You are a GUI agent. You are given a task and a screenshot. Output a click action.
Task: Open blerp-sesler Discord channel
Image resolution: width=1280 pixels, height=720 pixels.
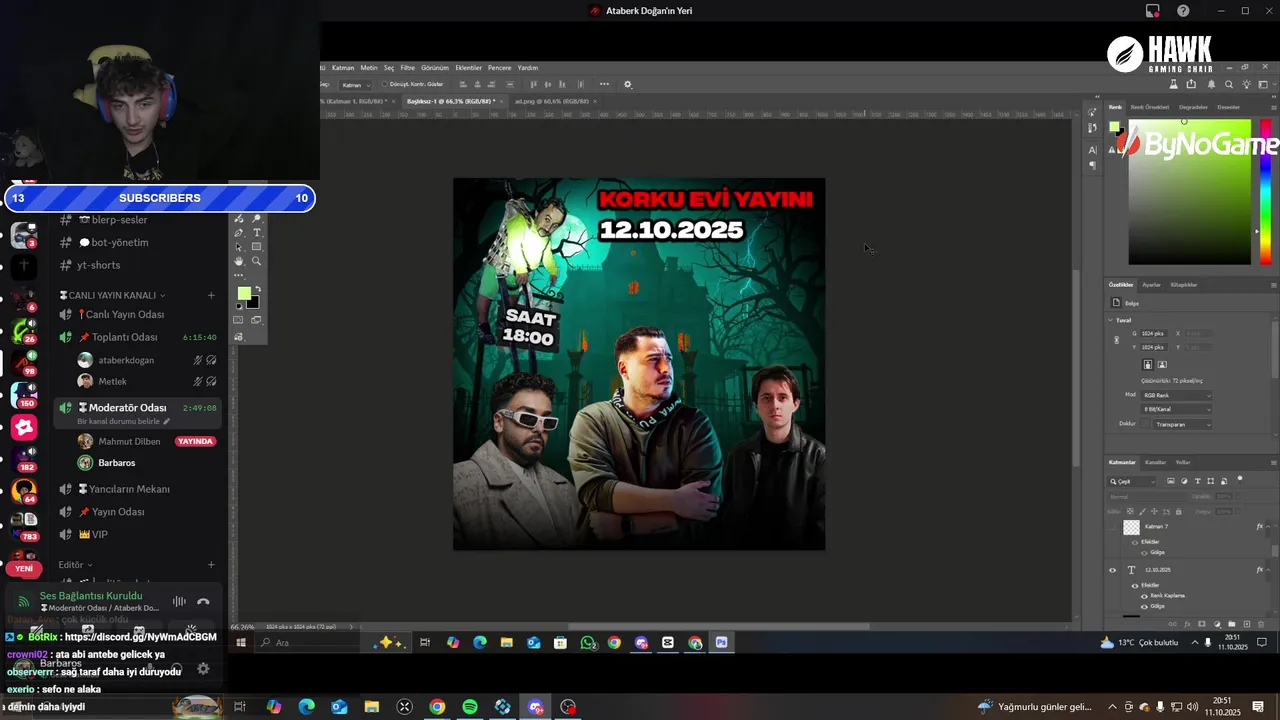tap(120, 220)
